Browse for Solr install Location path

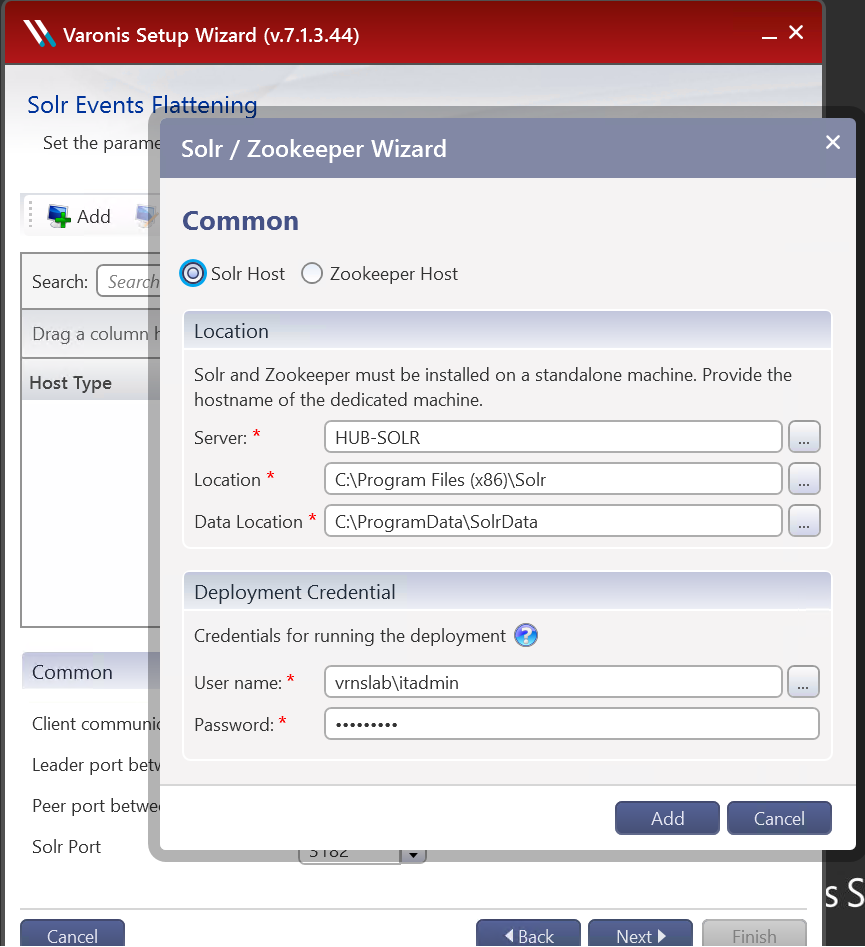(x=804, y=479)
